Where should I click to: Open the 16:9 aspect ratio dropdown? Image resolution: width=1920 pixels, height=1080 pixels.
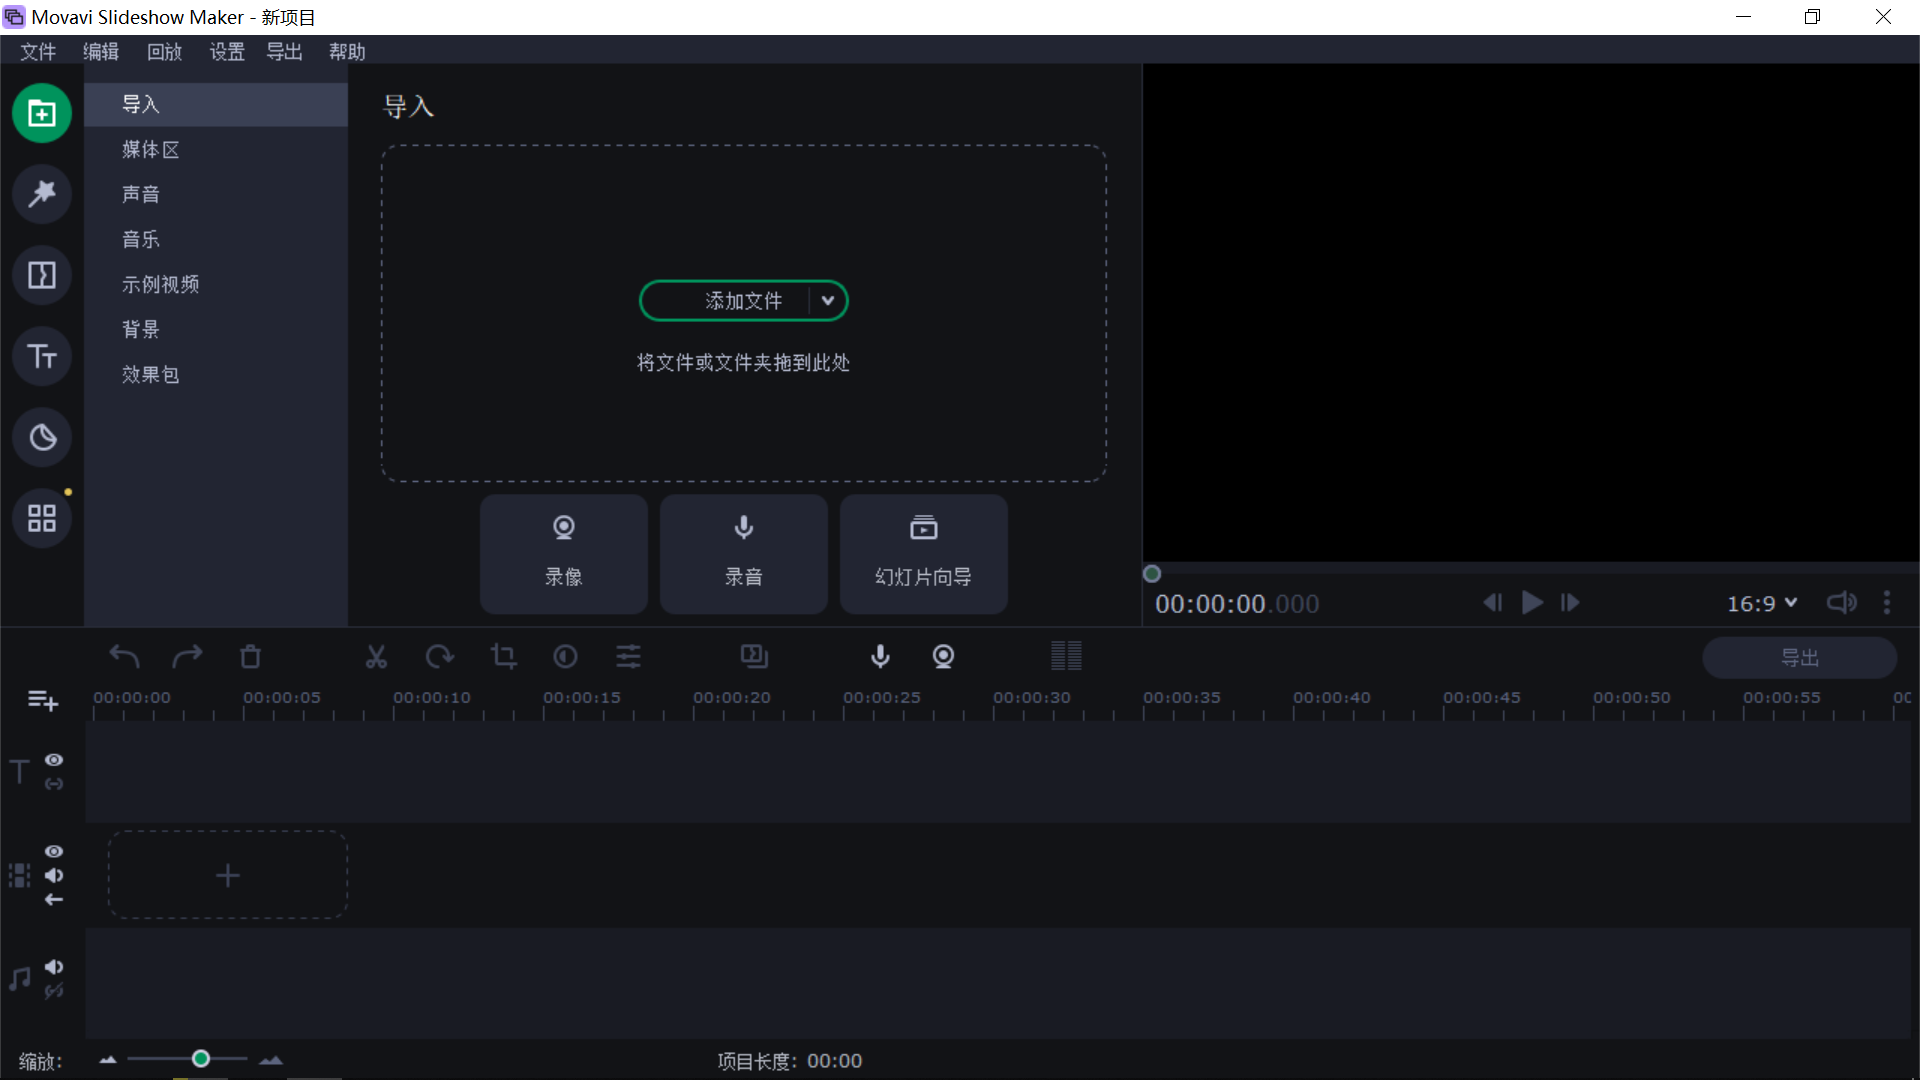click(x=1762, y=603)
